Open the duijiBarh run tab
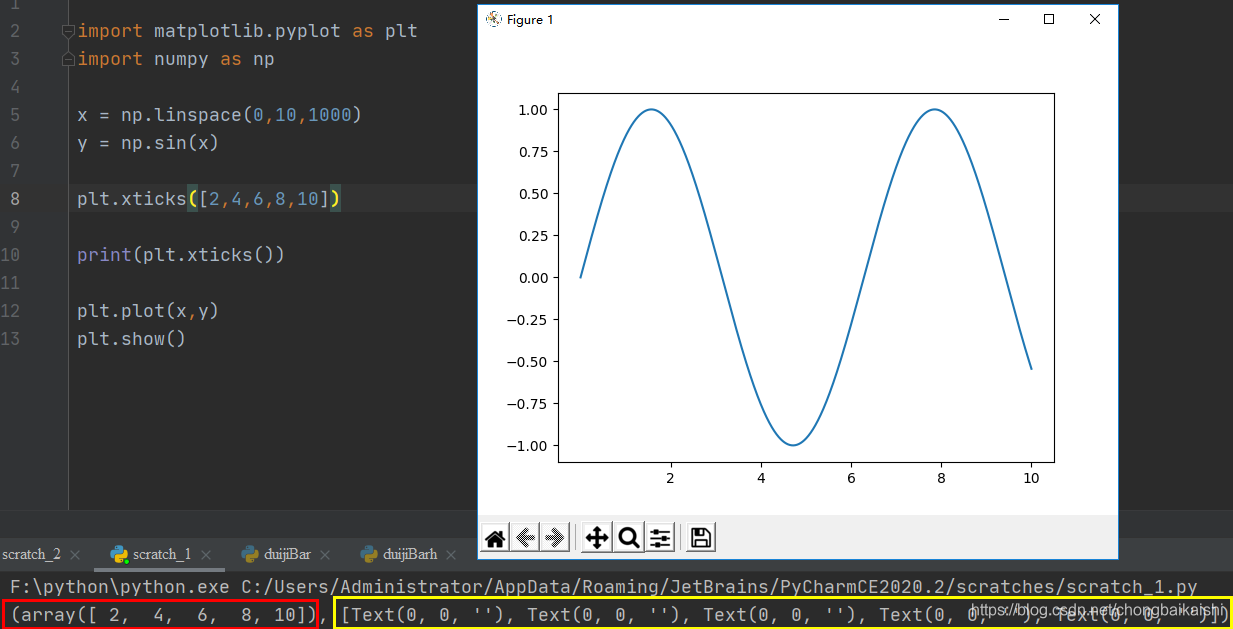Screen dimensions: 1233x629 410,554
